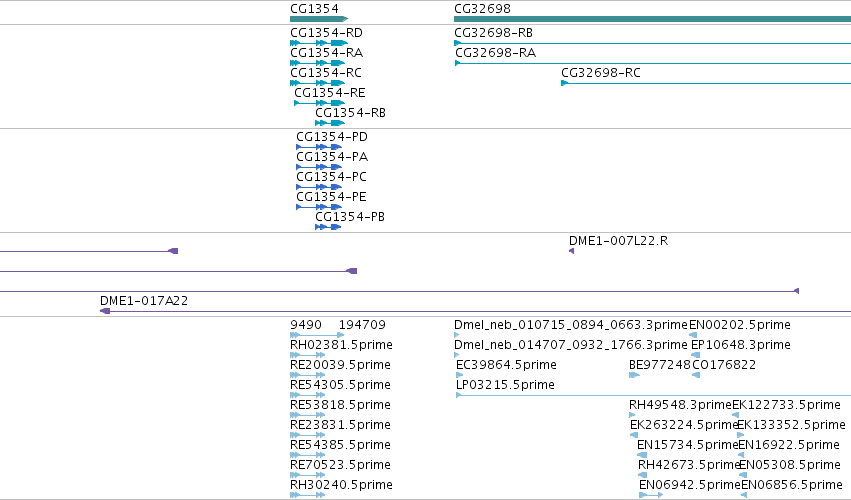Select EST RE70523.5prime

point(340,465)
